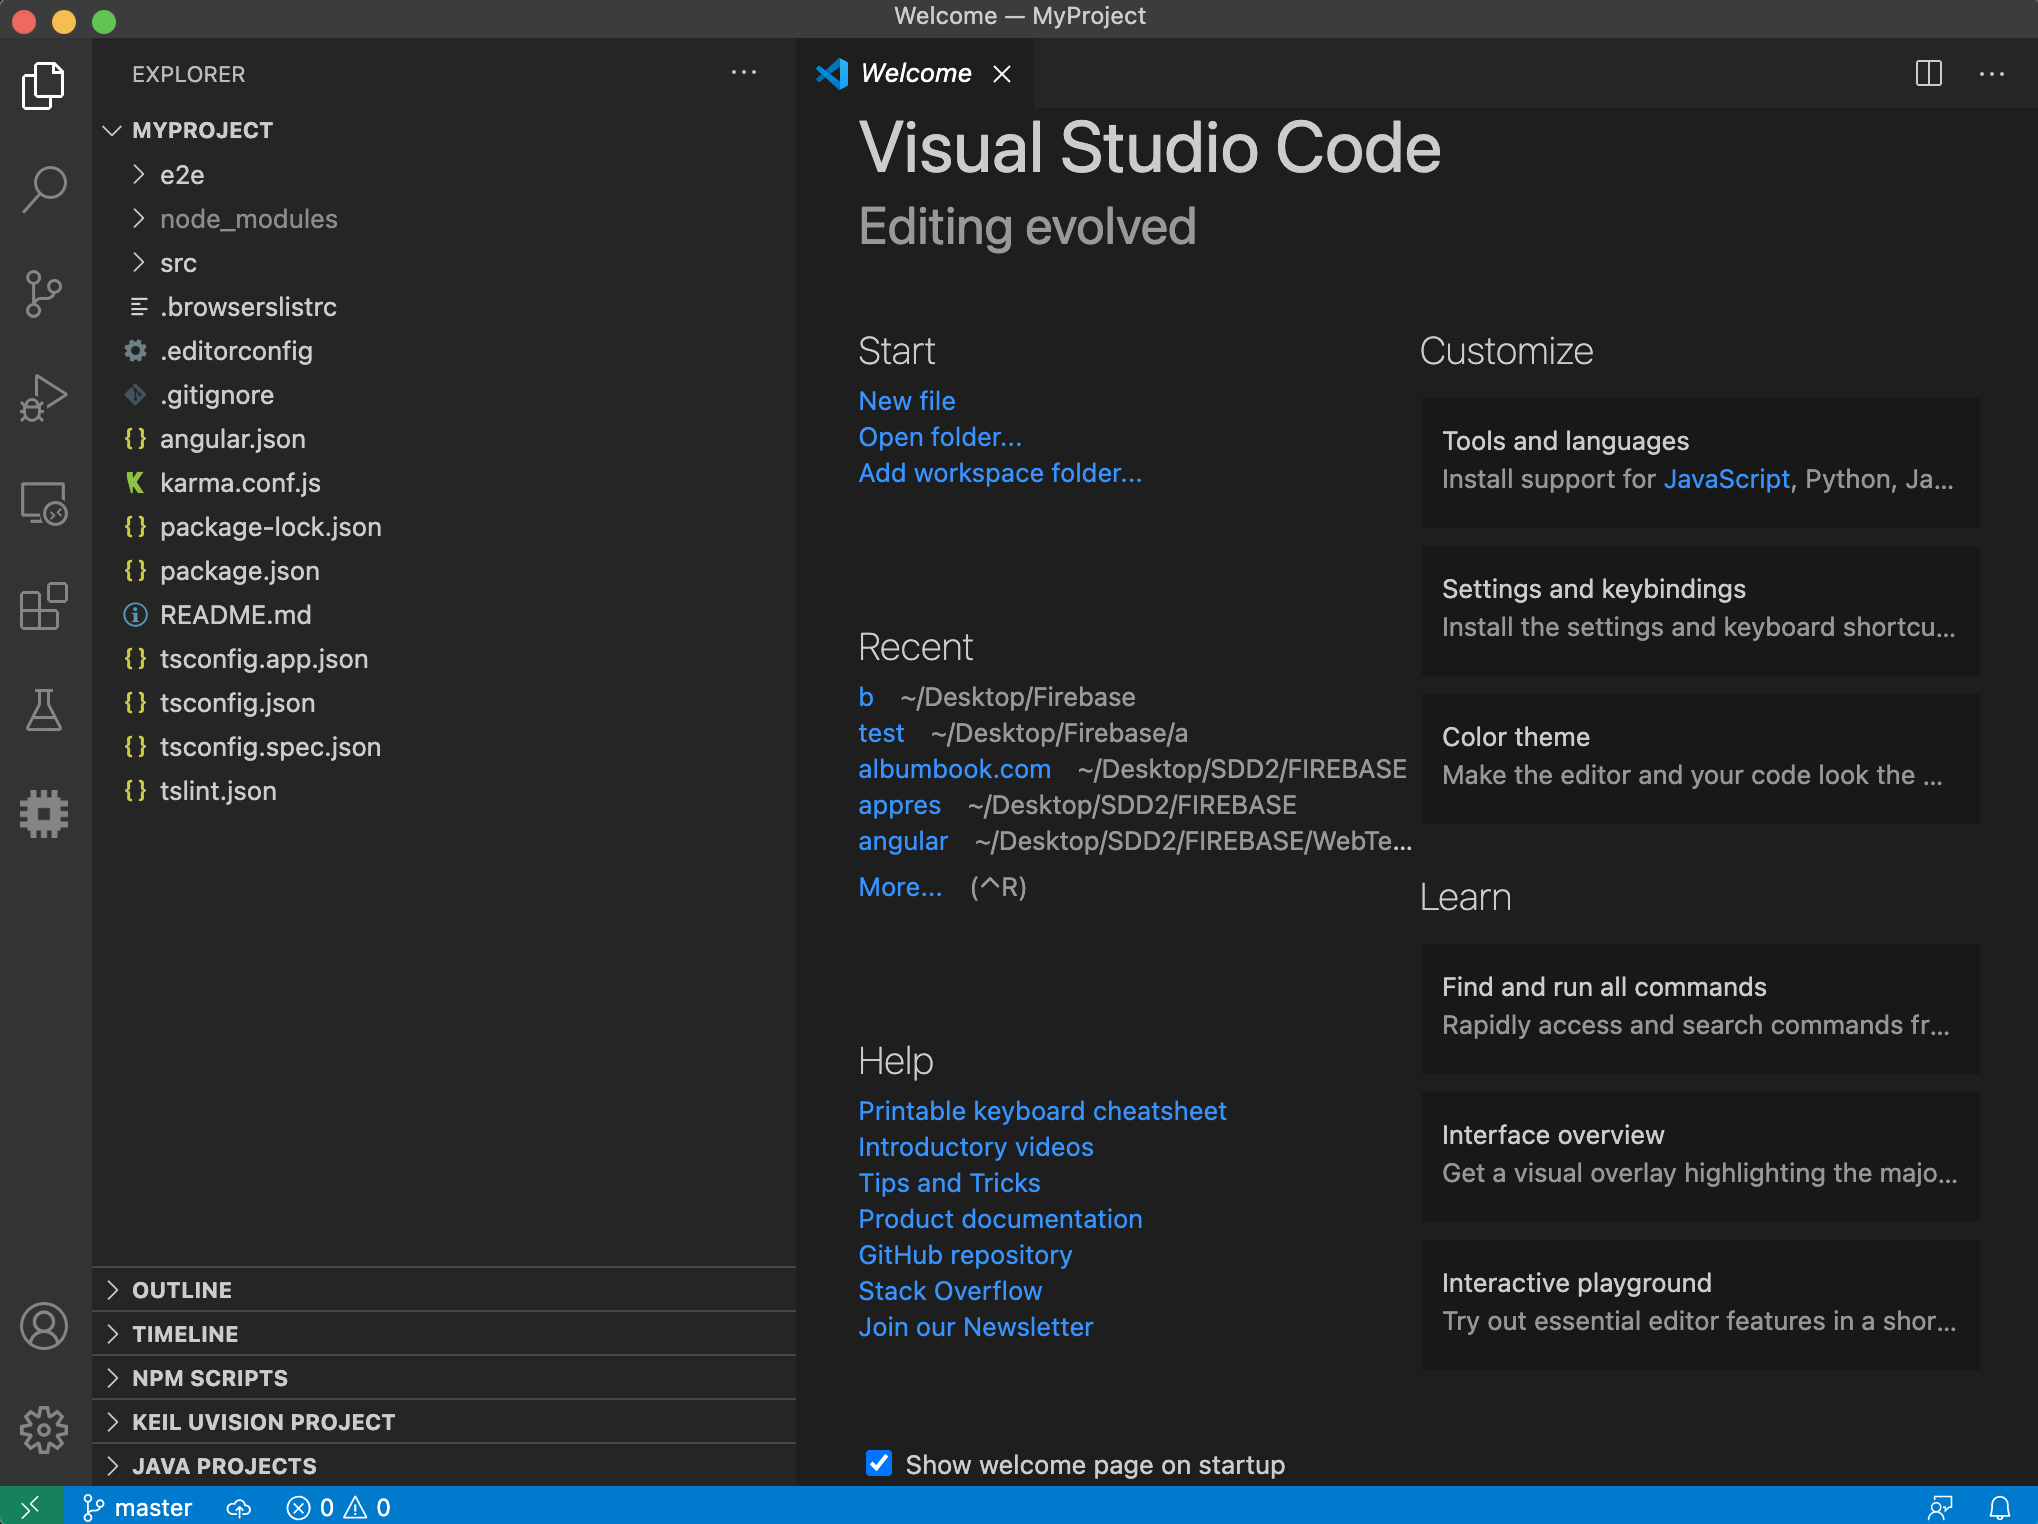
Task: Open package.json in the file tree
Action: click(x=240, y=571)
